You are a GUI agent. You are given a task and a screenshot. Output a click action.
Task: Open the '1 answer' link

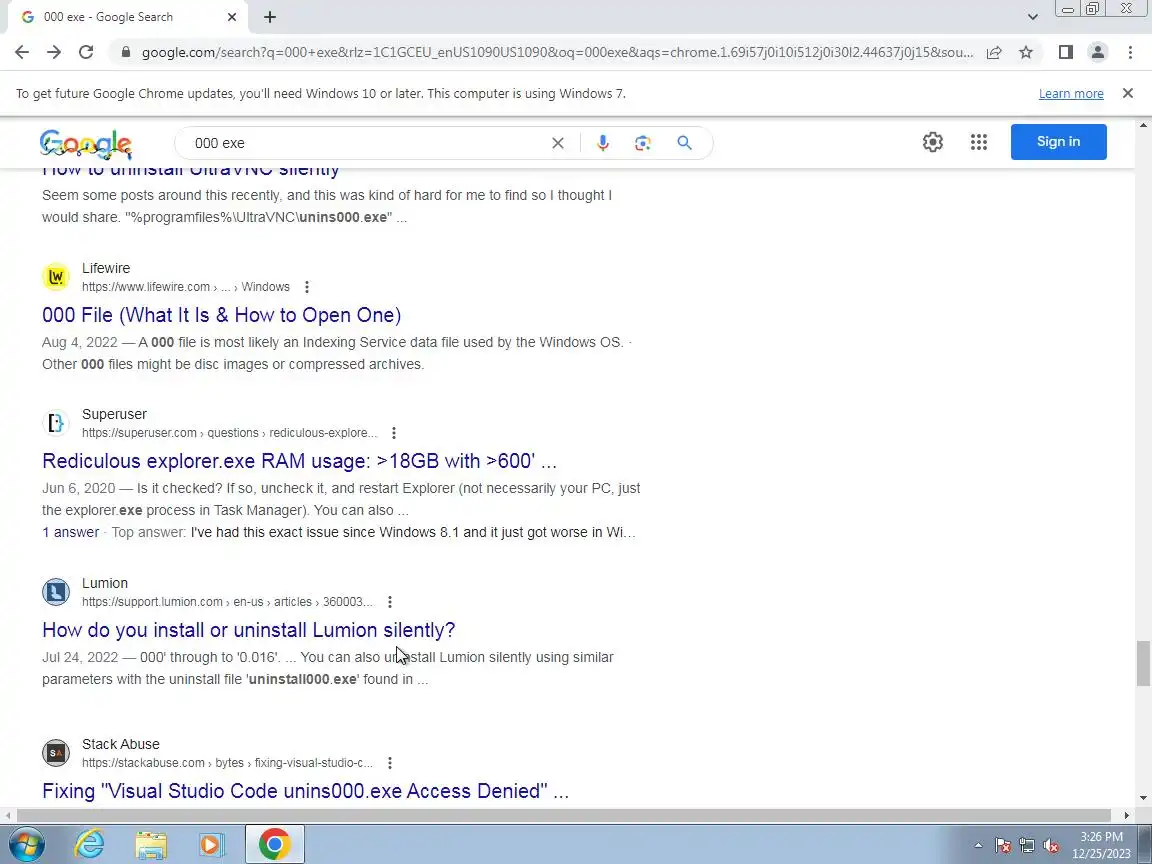click(x=71, y=533)
